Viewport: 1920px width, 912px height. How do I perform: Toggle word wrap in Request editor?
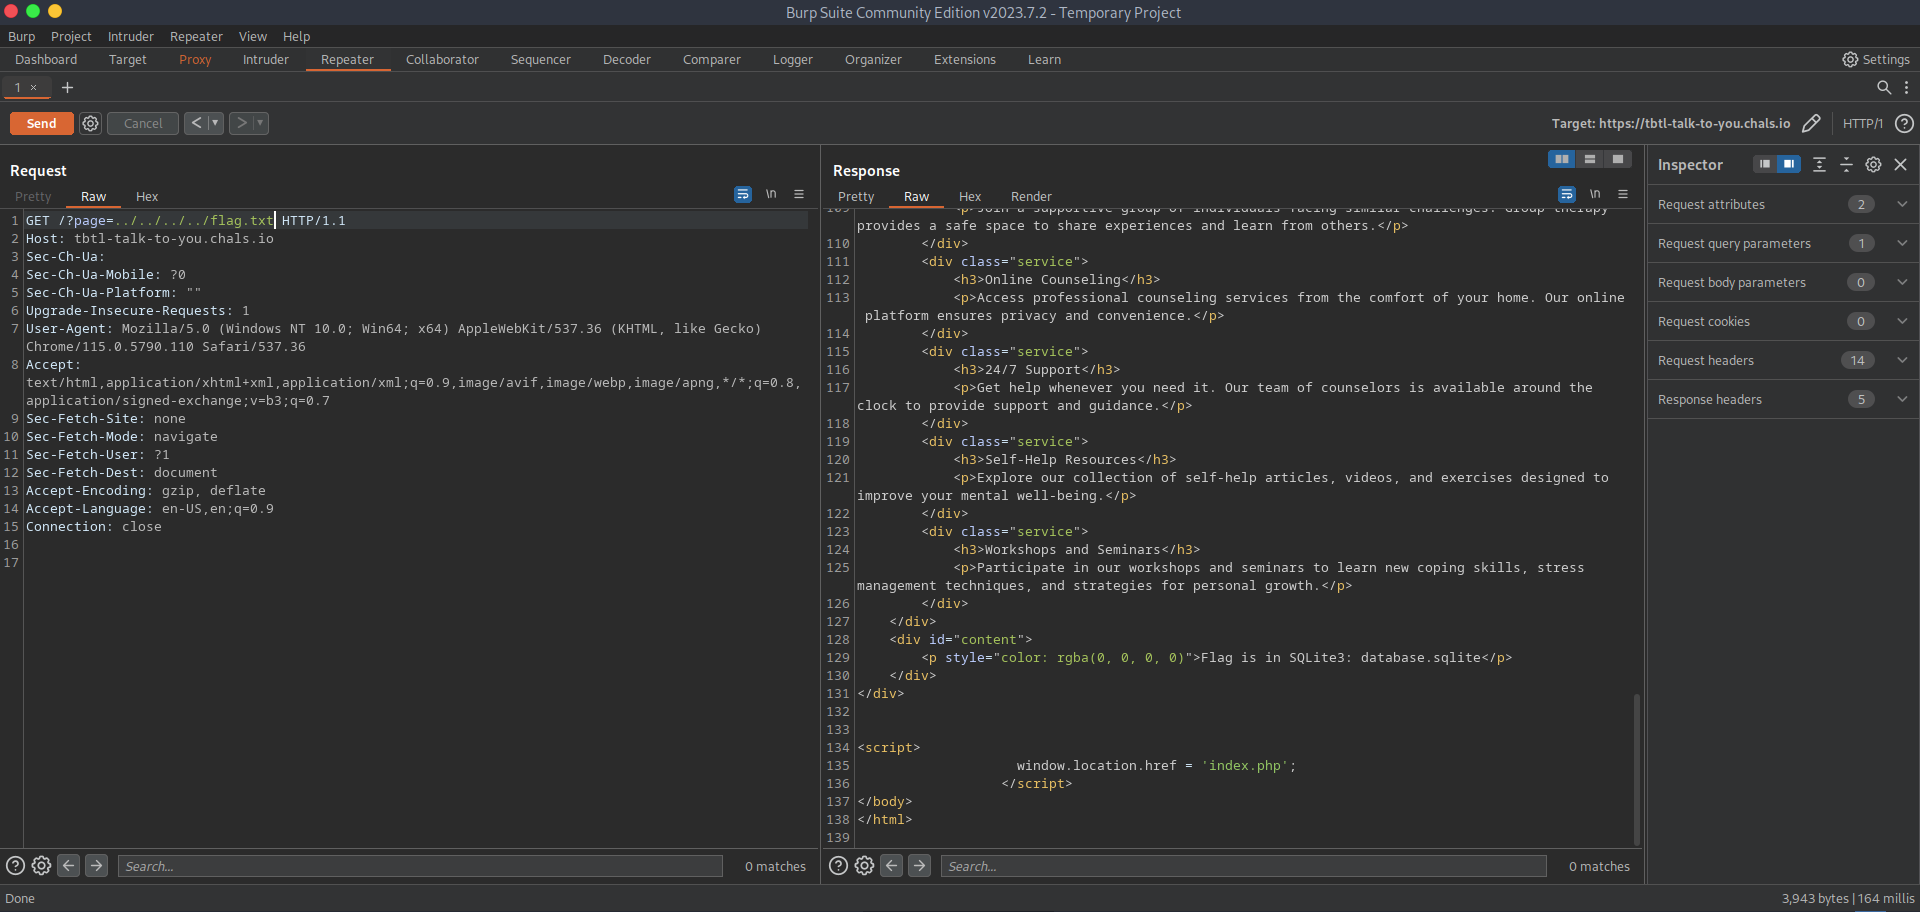point(743,194)
